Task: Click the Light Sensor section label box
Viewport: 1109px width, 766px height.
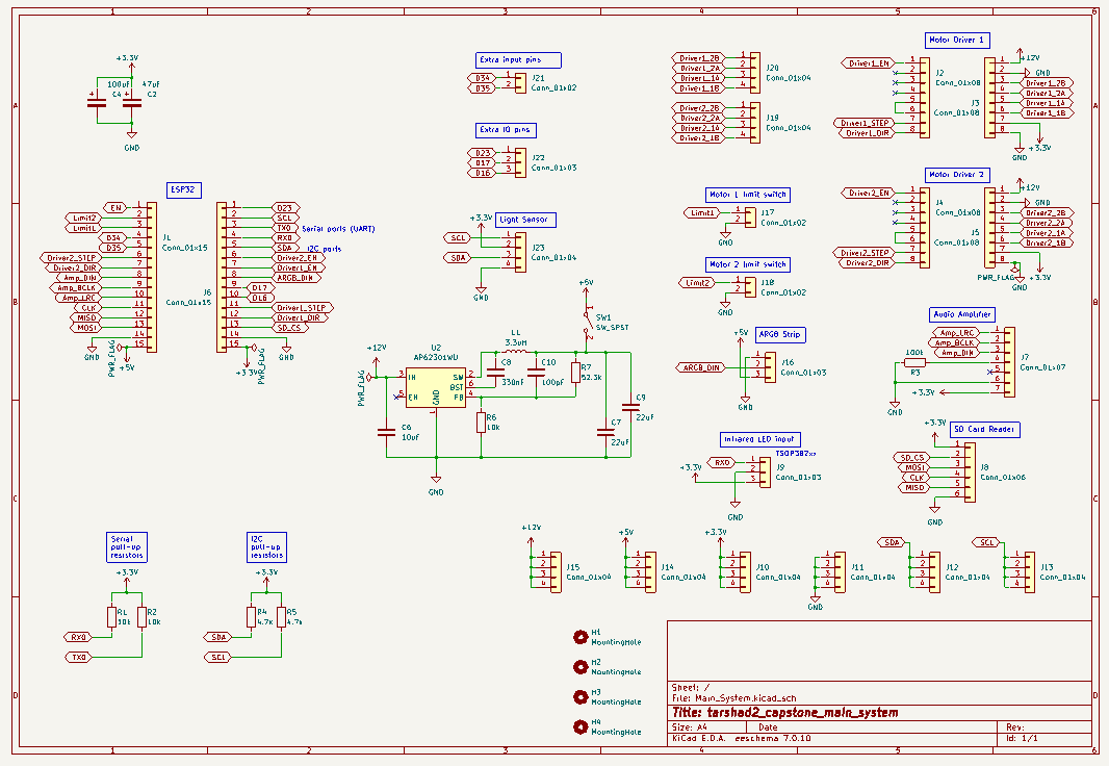Action: pyautogui.click(x=525, y=218)
